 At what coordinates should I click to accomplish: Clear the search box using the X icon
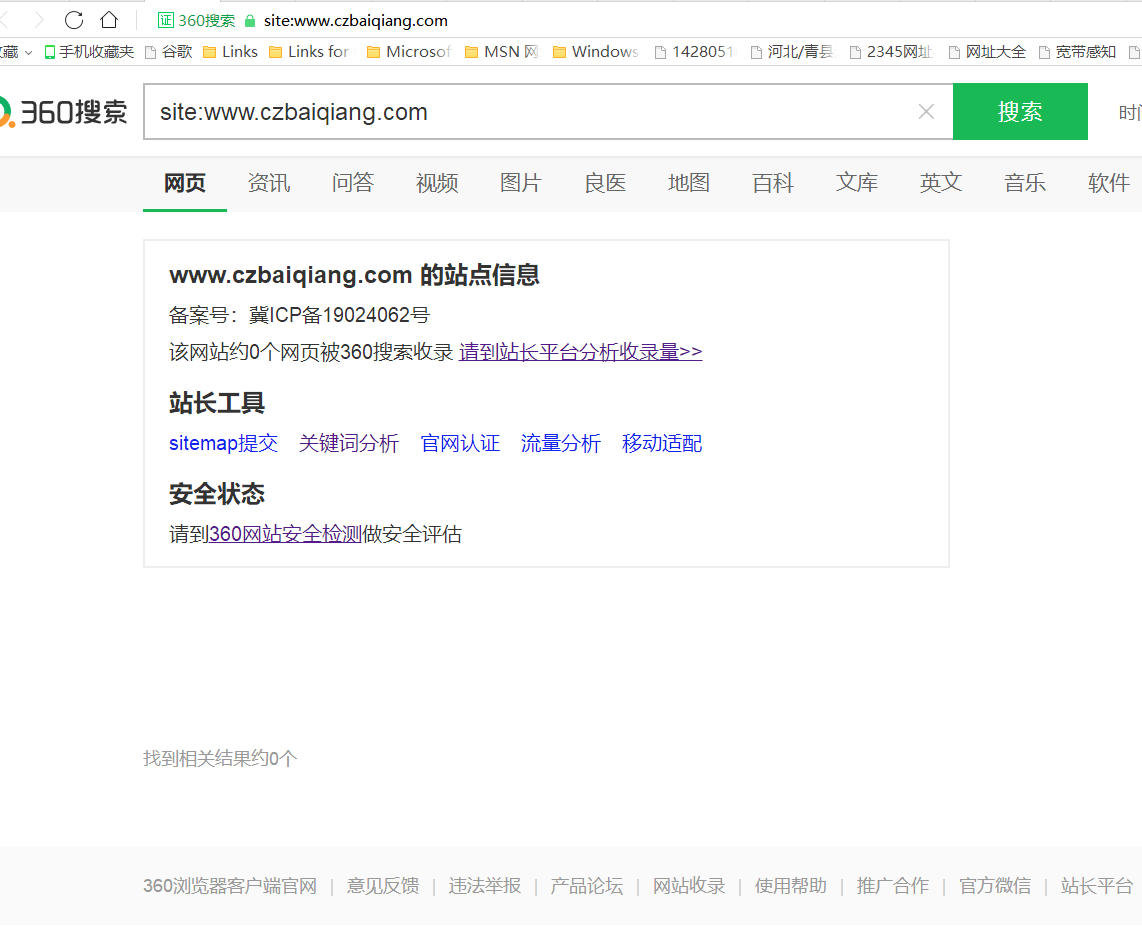coord(925,111)
